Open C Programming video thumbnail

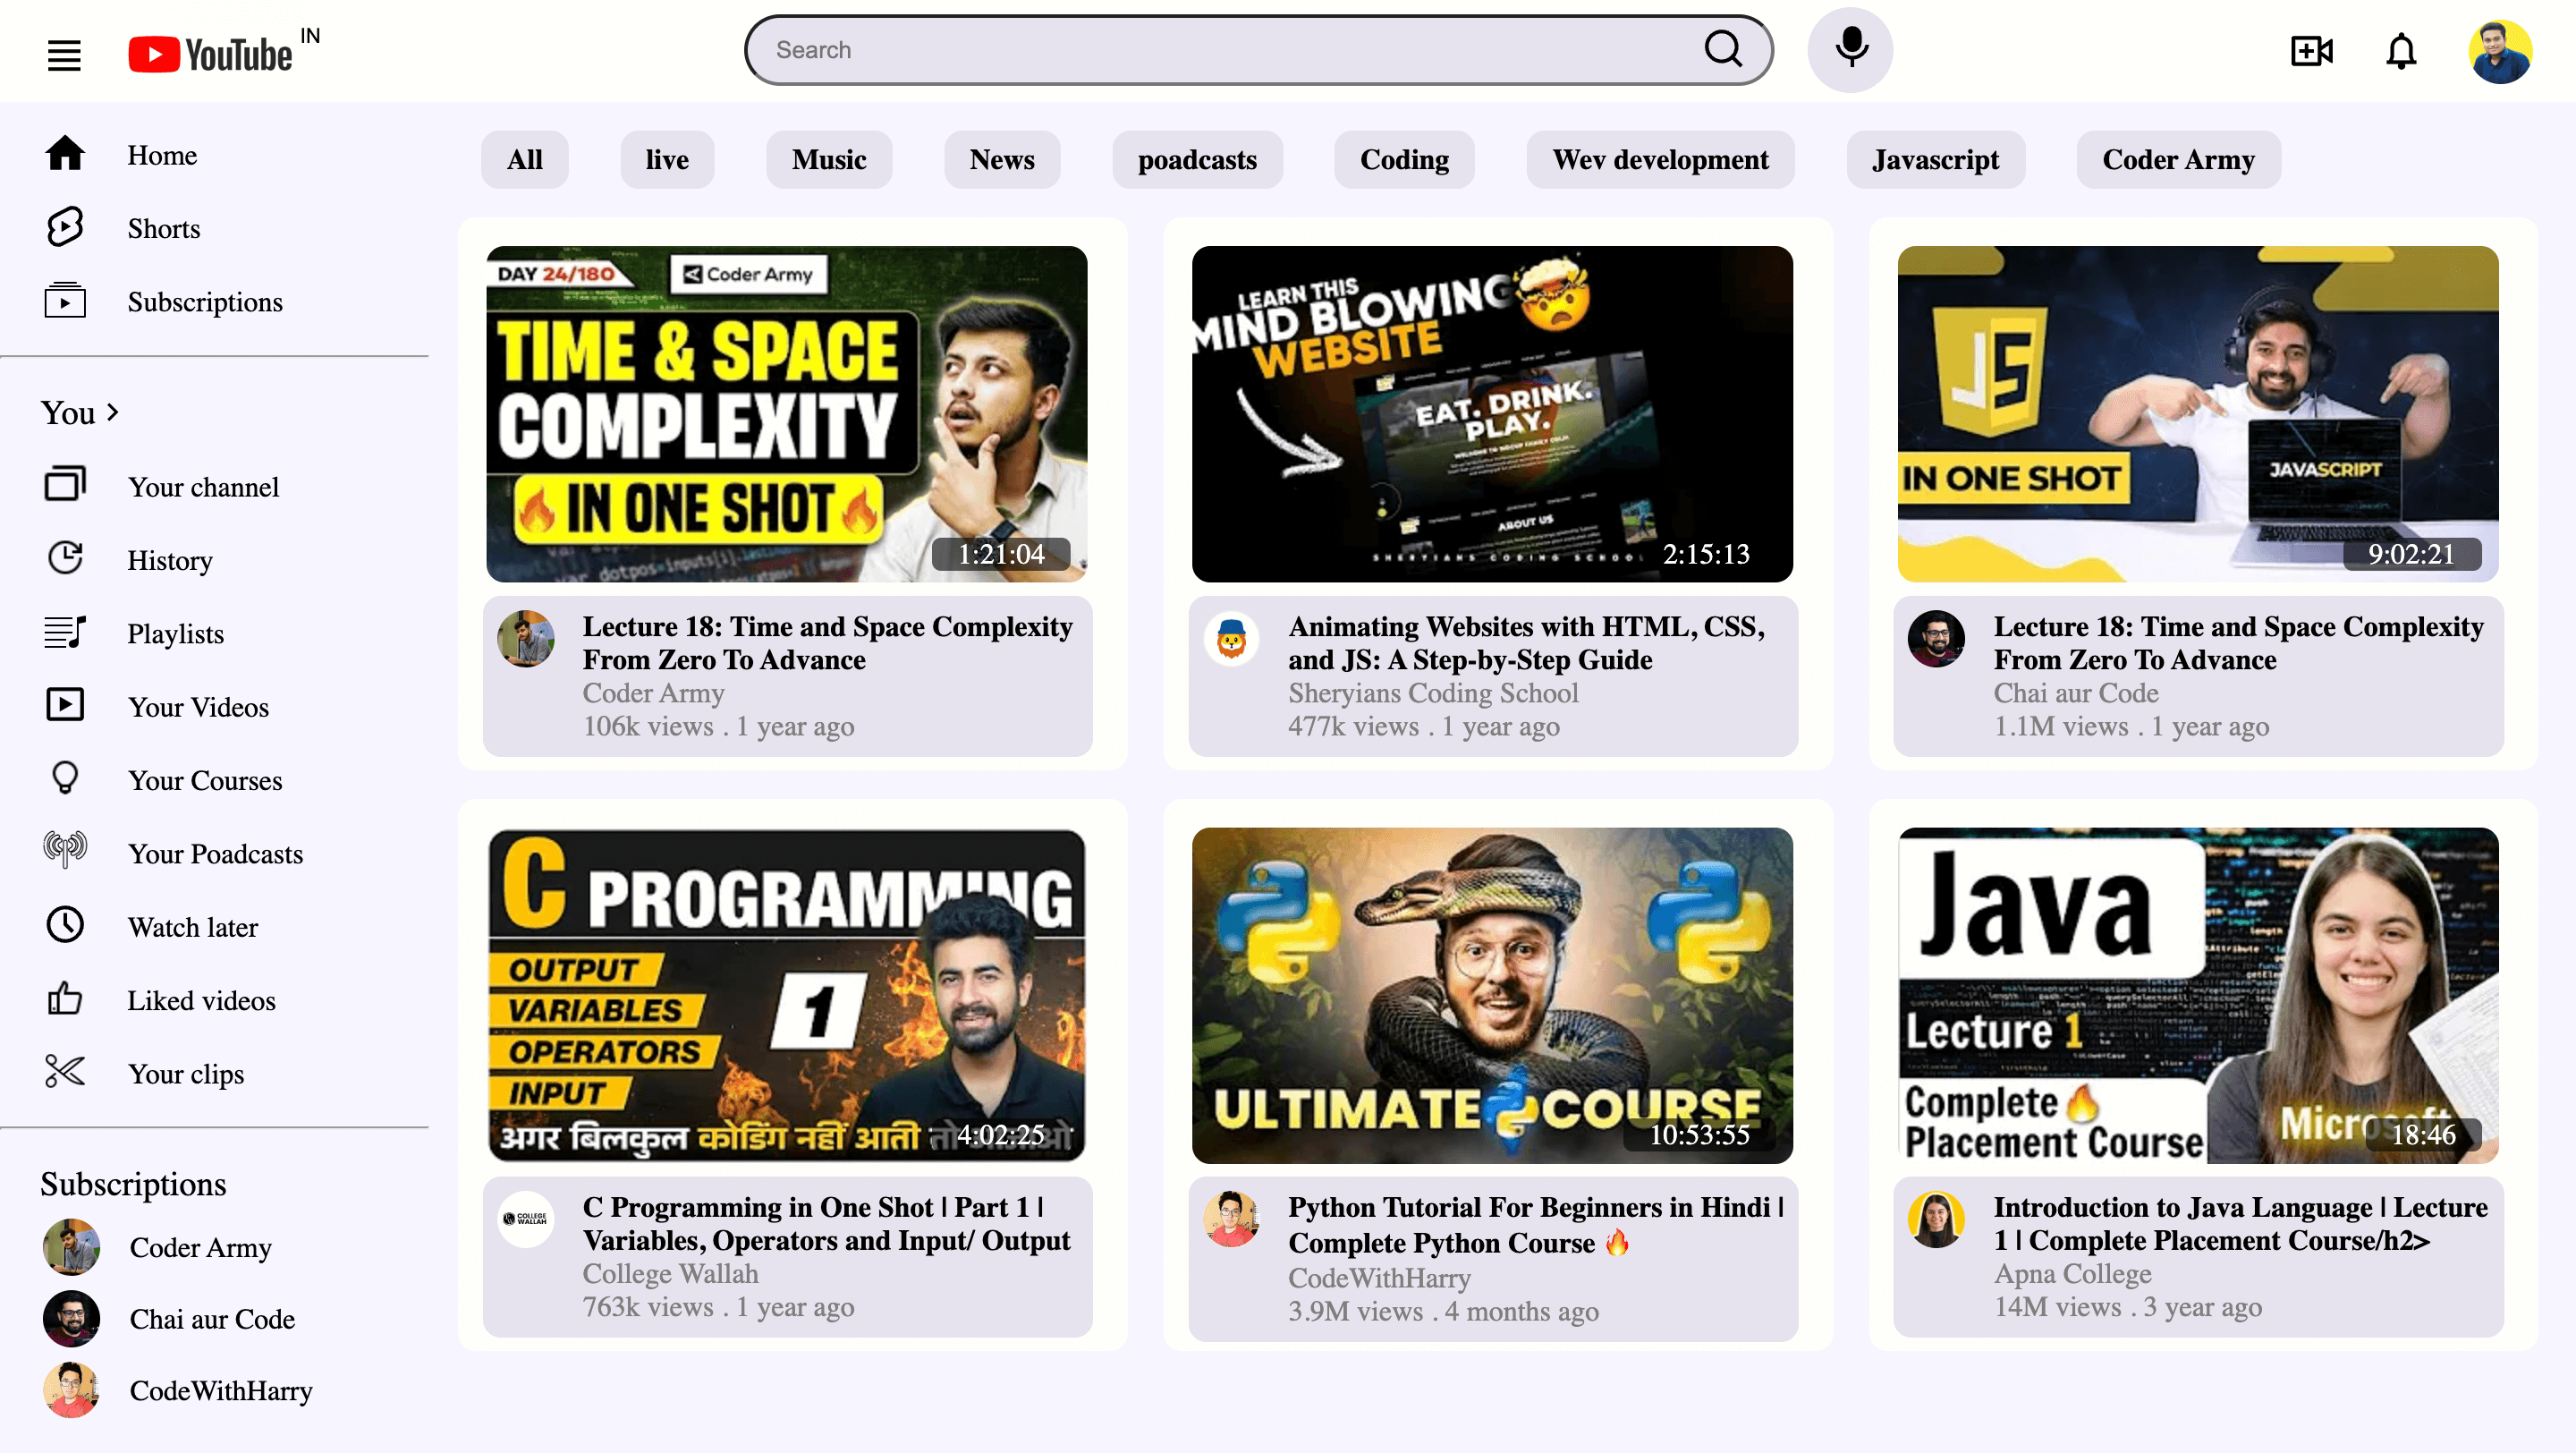click(787, 995)
